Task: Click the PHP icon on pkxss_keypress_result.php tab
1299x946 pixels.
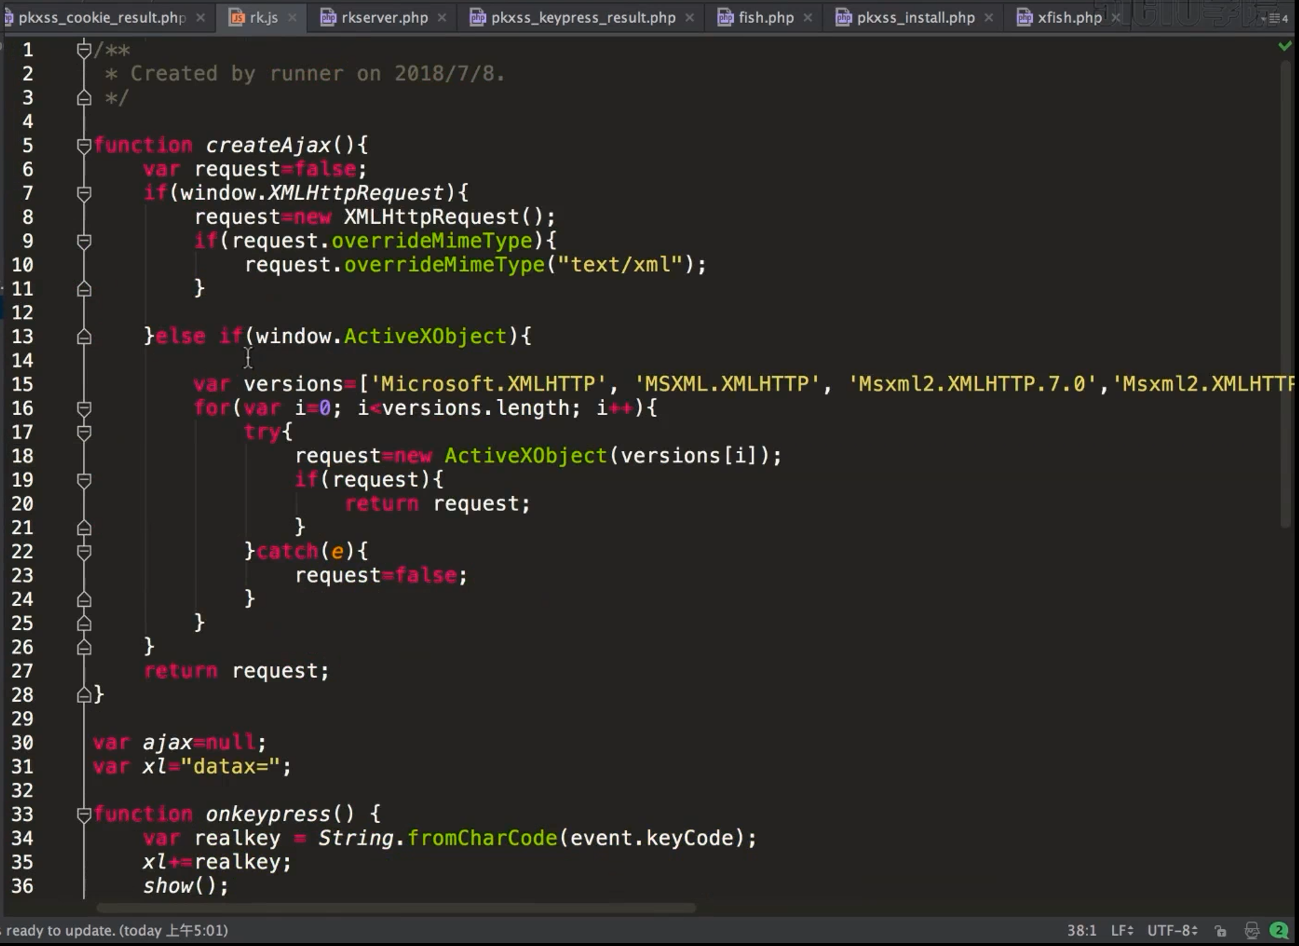Action: (x=478, y=17)
